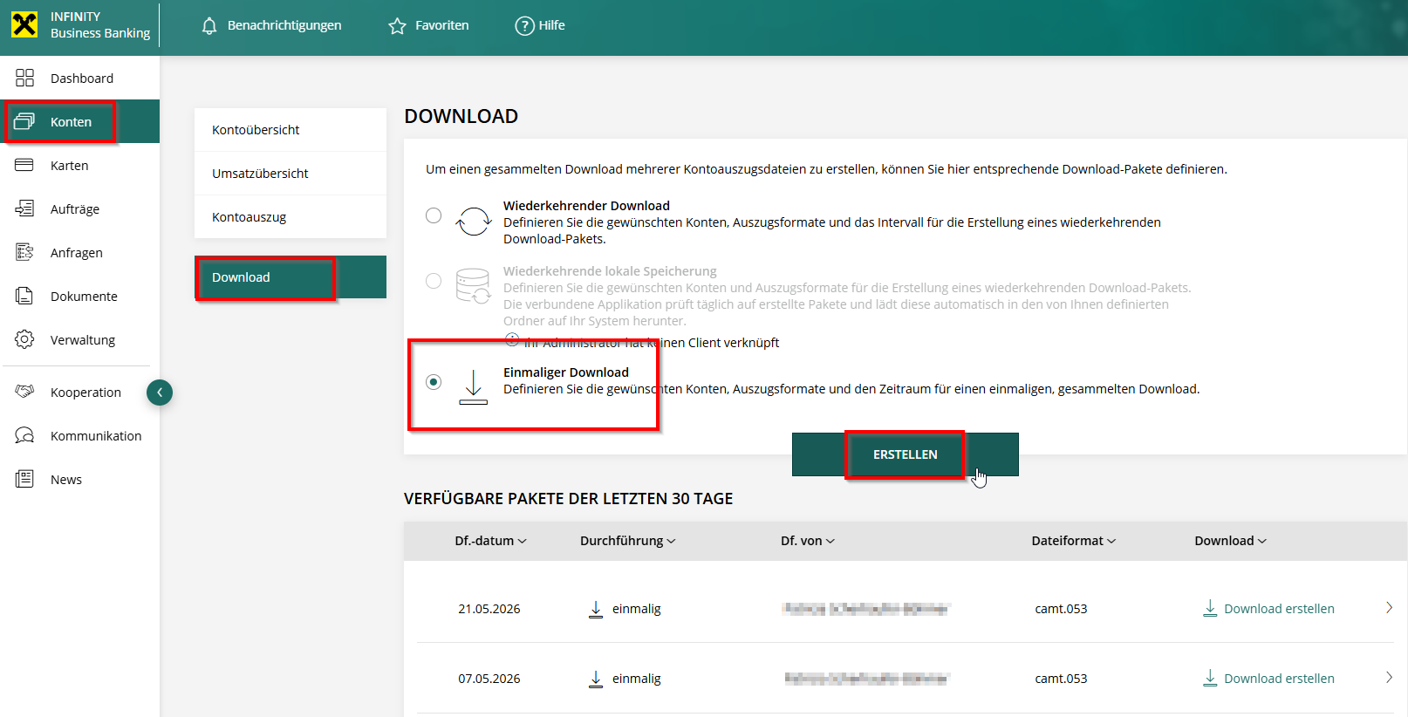Expand row details for 21.05.2026 package
Image resolution: width=1408 pixels, height=717 pixels.
pyautogui.click(x=1389, y=608)
